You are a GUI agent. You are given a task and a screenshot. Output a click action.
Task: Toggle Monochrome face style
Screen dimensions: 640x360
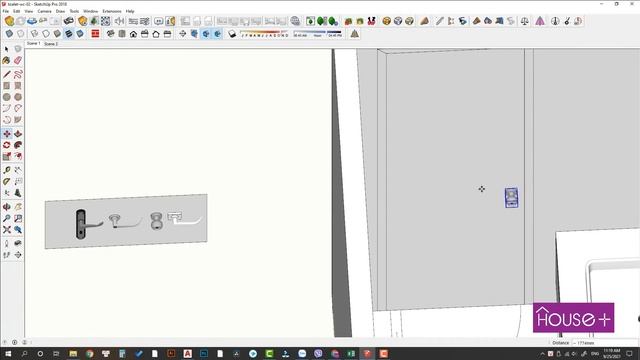[x=80, y=34]
